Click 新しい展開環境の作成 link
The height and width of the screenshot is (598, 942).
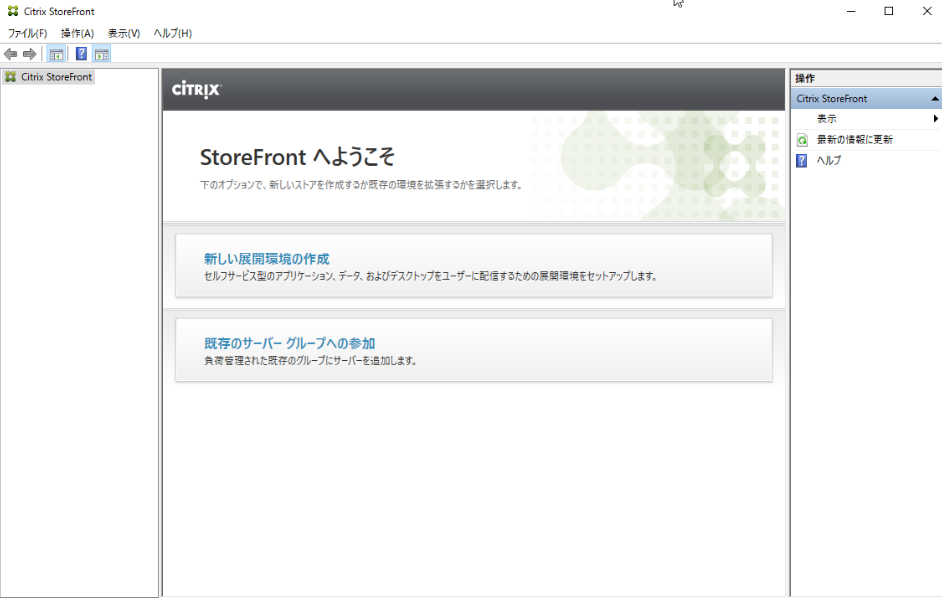pyautogui.click(x=267, y=259)
